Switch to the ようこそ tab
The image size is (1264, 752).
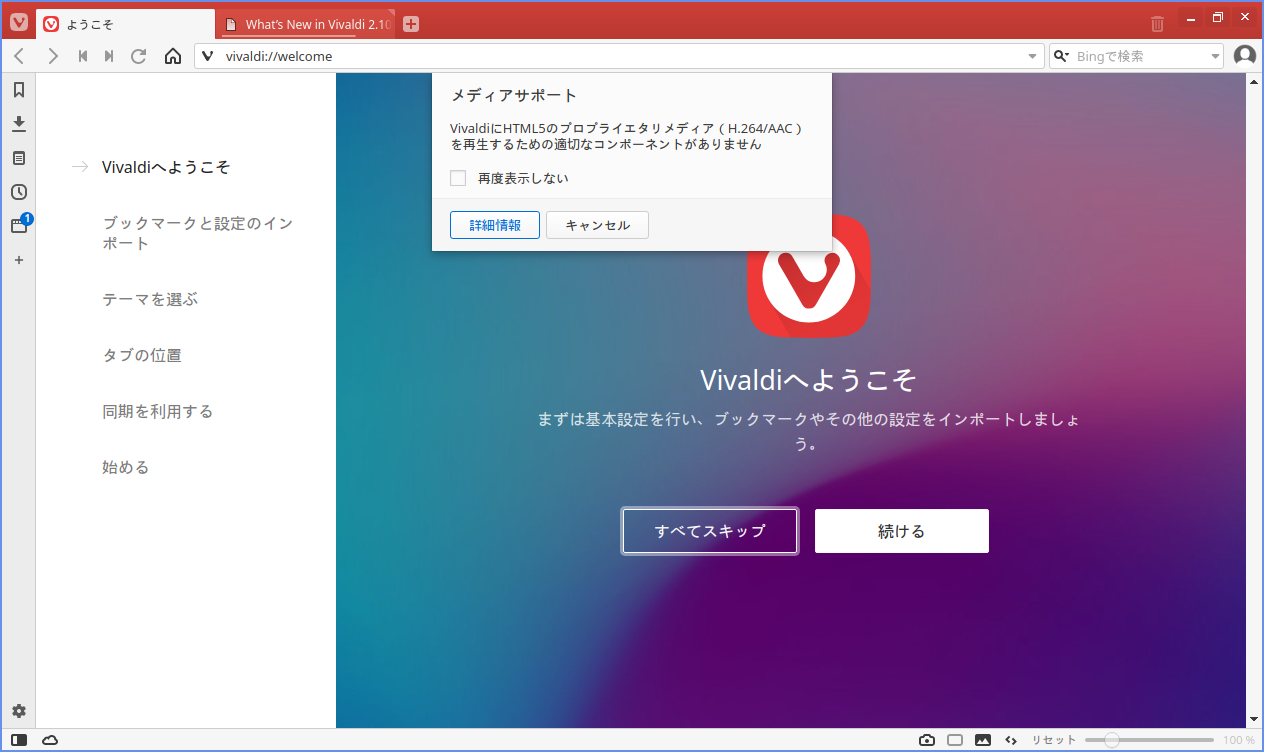(126, 24)
